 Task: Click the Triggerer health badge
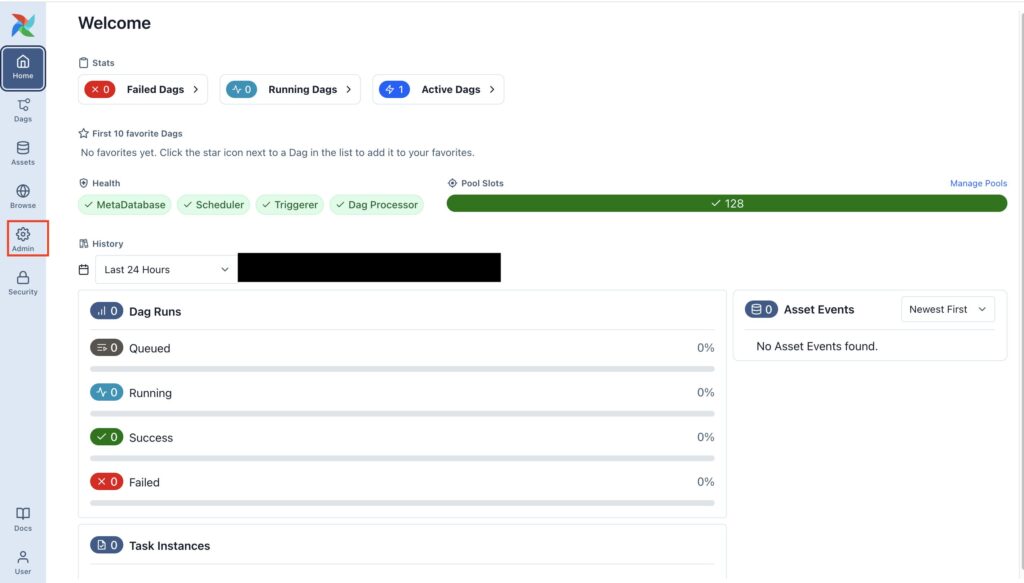(x=290, y=204)
